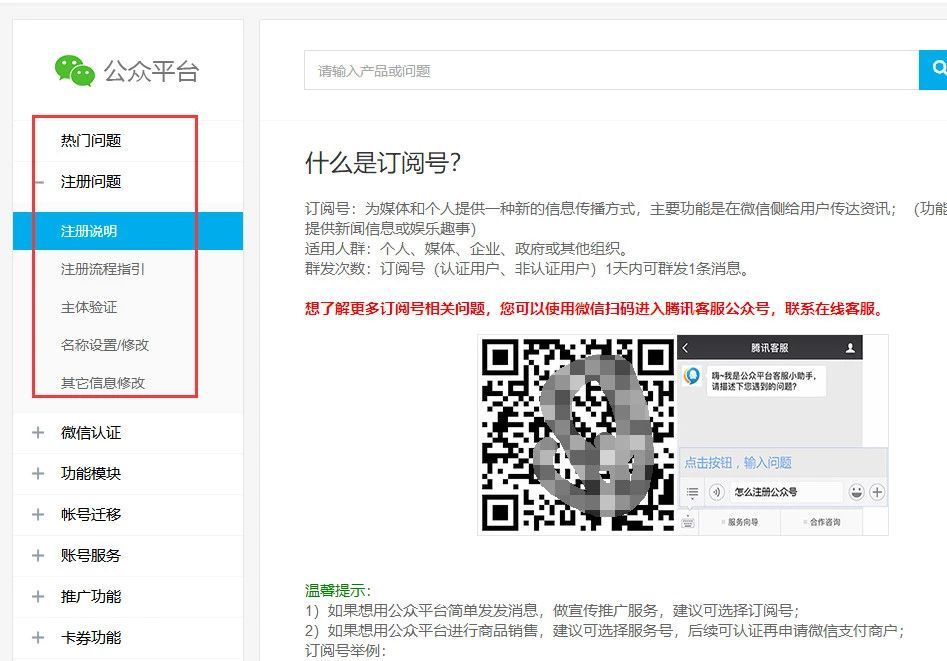
Task: Open the 热门问题 sidebar section
Action: click(91, 141)
